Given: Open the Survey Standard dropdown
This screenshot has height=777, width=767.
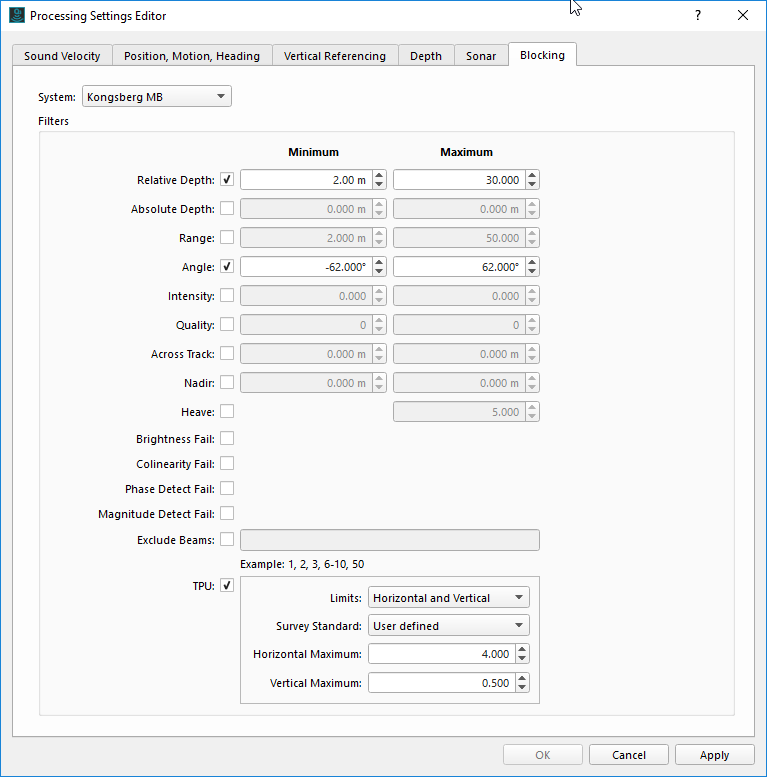Looking at the screenshot, I should tap(448, 626).
